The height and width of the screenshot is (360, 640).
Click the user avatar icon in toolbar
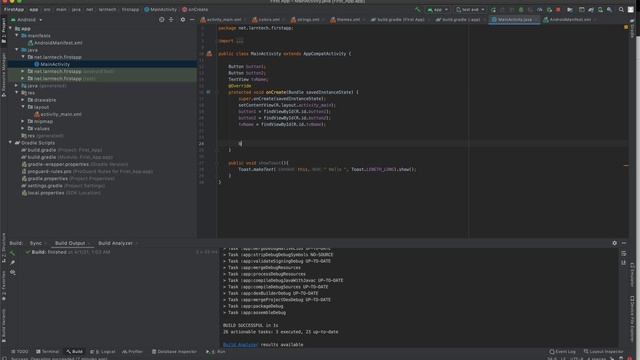click(x=631, y=9)
